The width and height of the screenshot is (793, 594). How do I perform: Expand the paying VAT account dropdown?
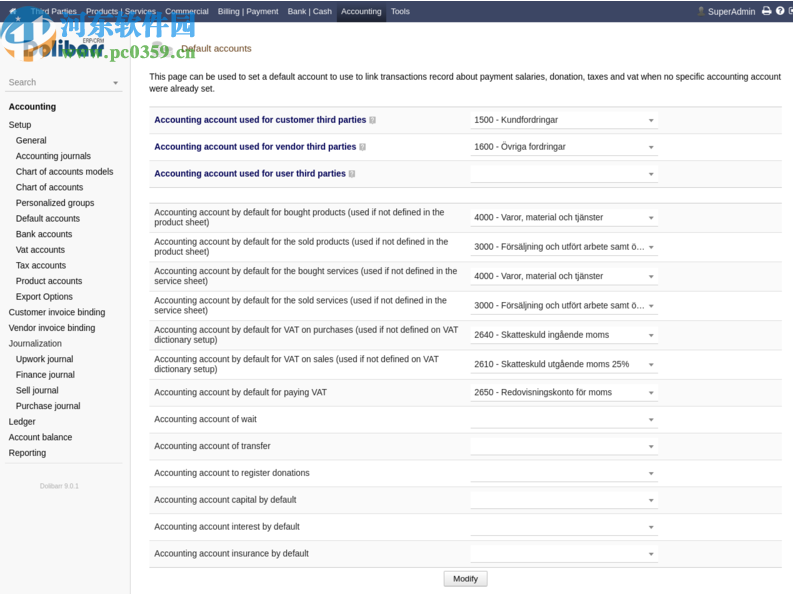pyautogui.click(x=564, y=393)
